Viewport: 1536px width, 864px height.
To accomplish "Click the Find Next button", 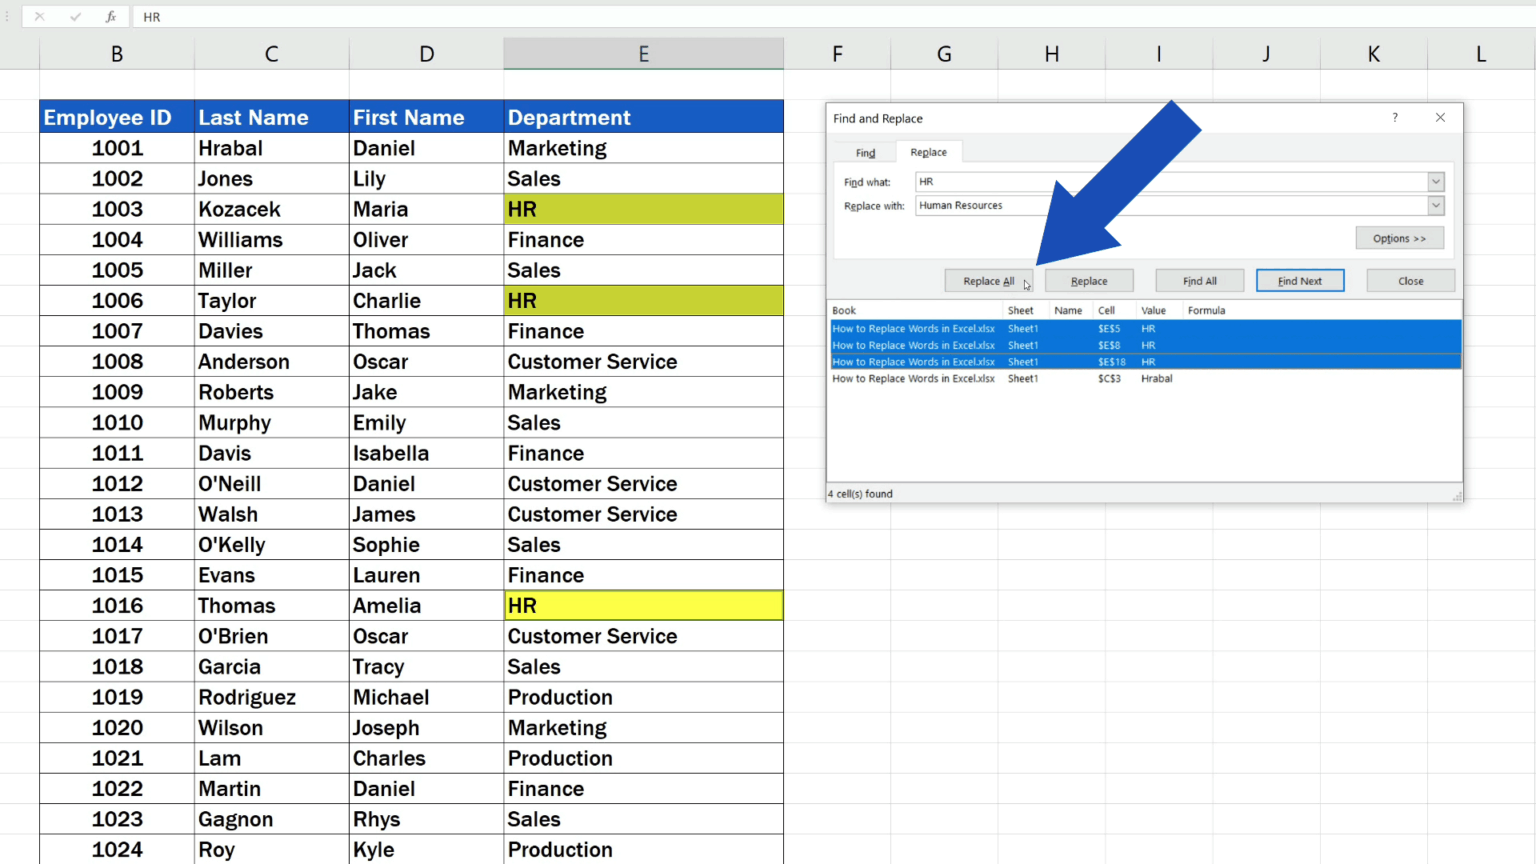I will [1300, 280].
